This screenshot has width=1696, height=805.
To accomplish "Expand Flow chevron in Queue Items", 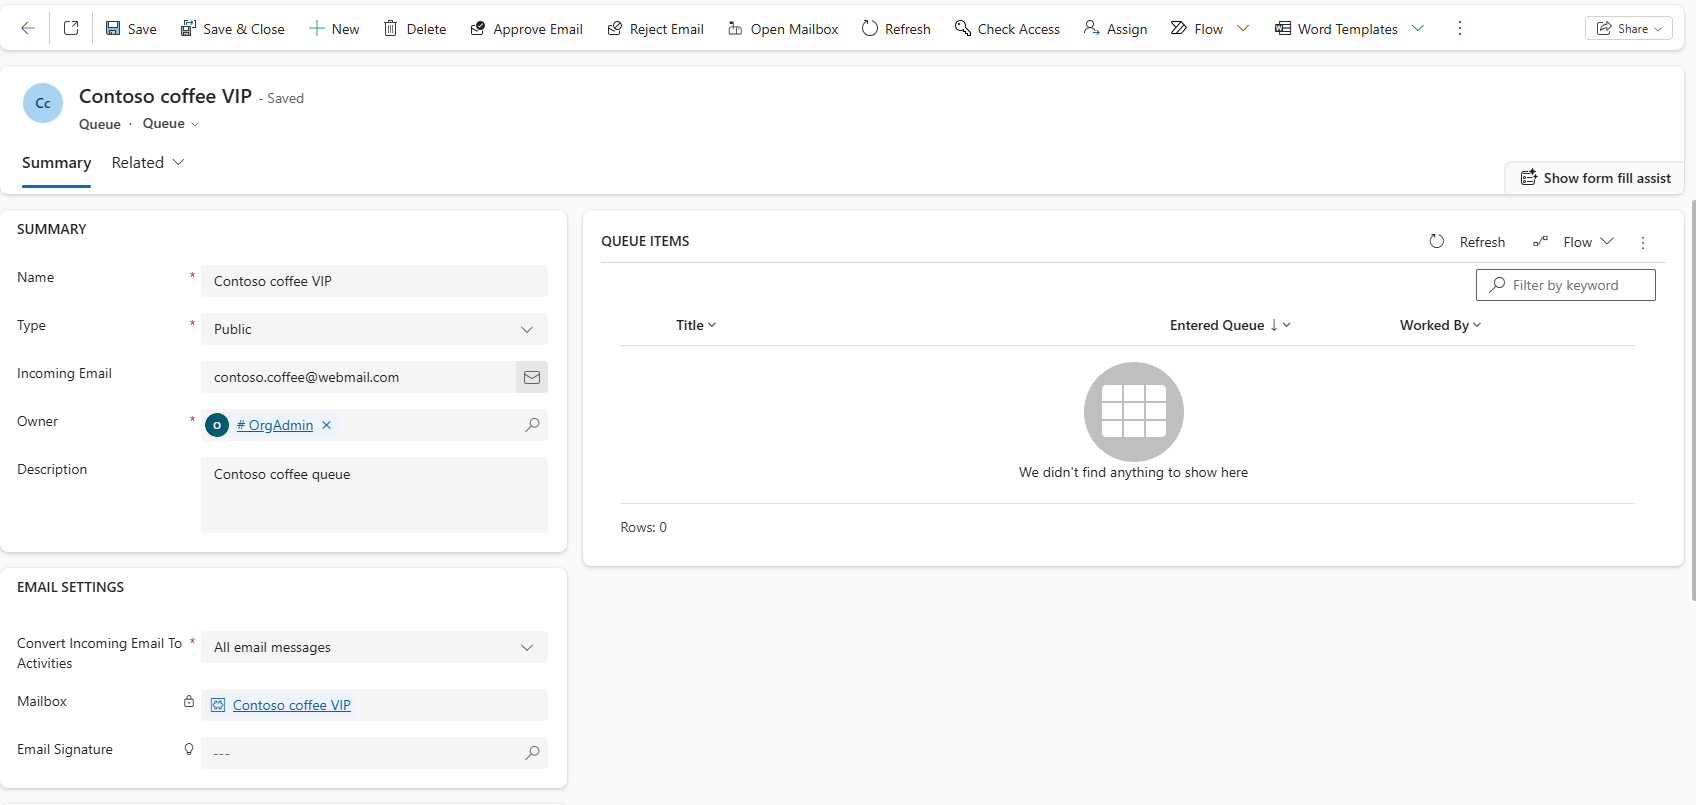I will pyautogui.click(x=1607, y=241).
